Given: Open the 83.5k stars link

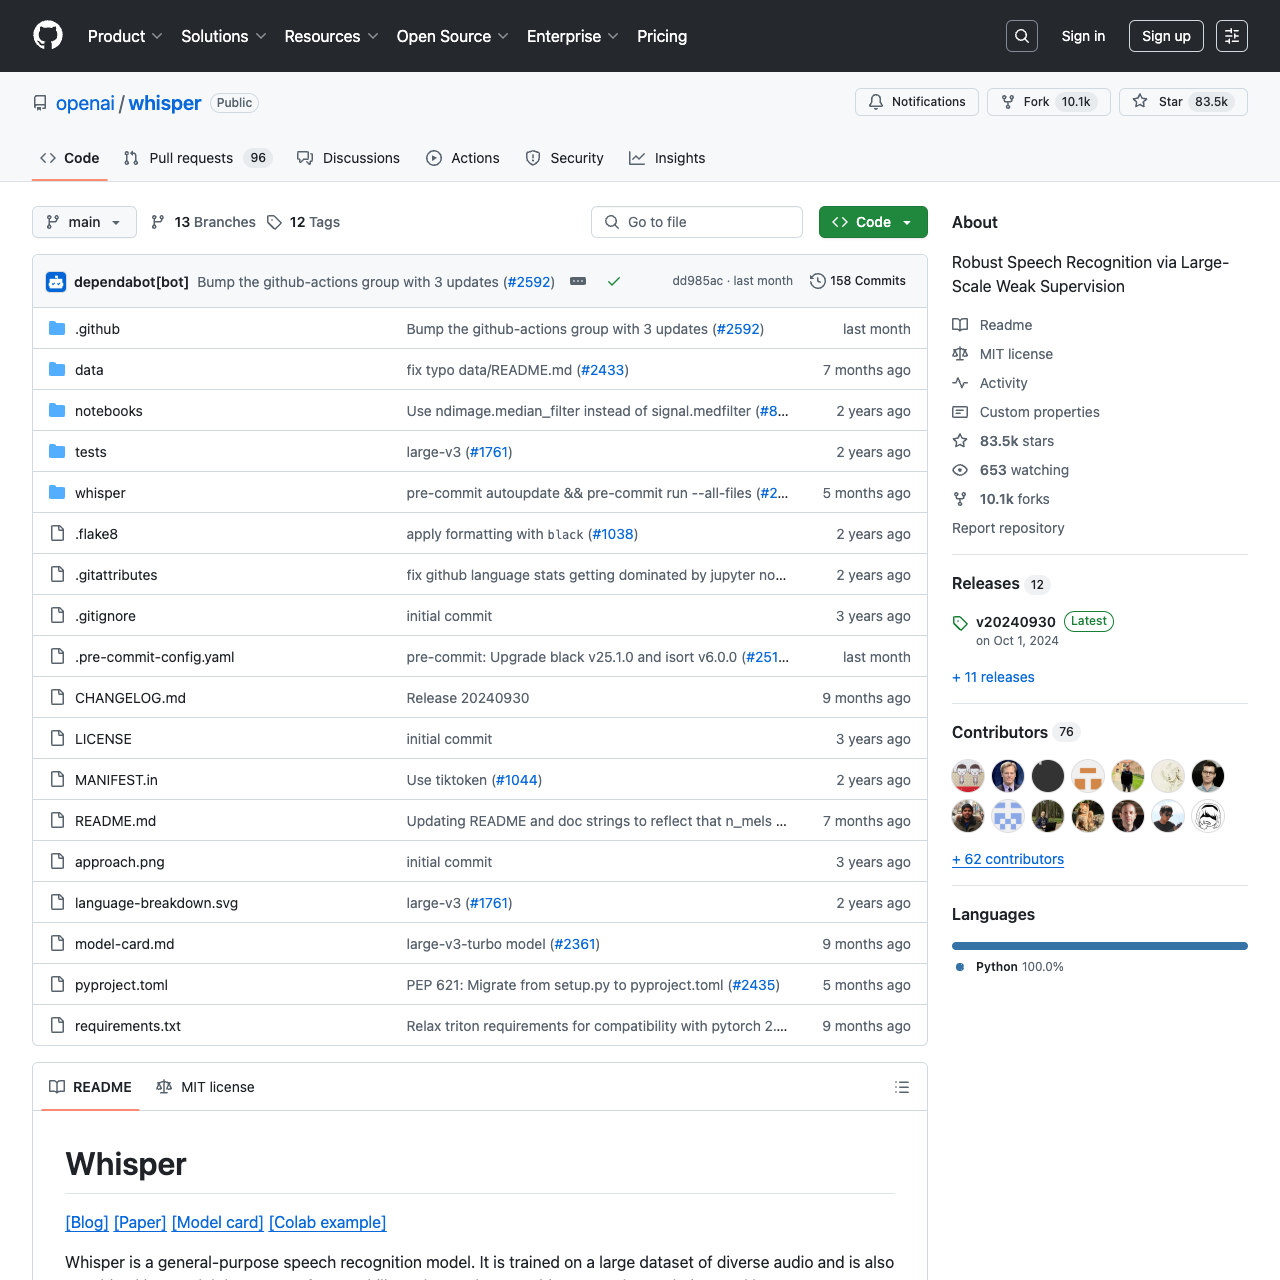Looking at the screenshot, I should pyautogui.click(x=1003, y=441).
